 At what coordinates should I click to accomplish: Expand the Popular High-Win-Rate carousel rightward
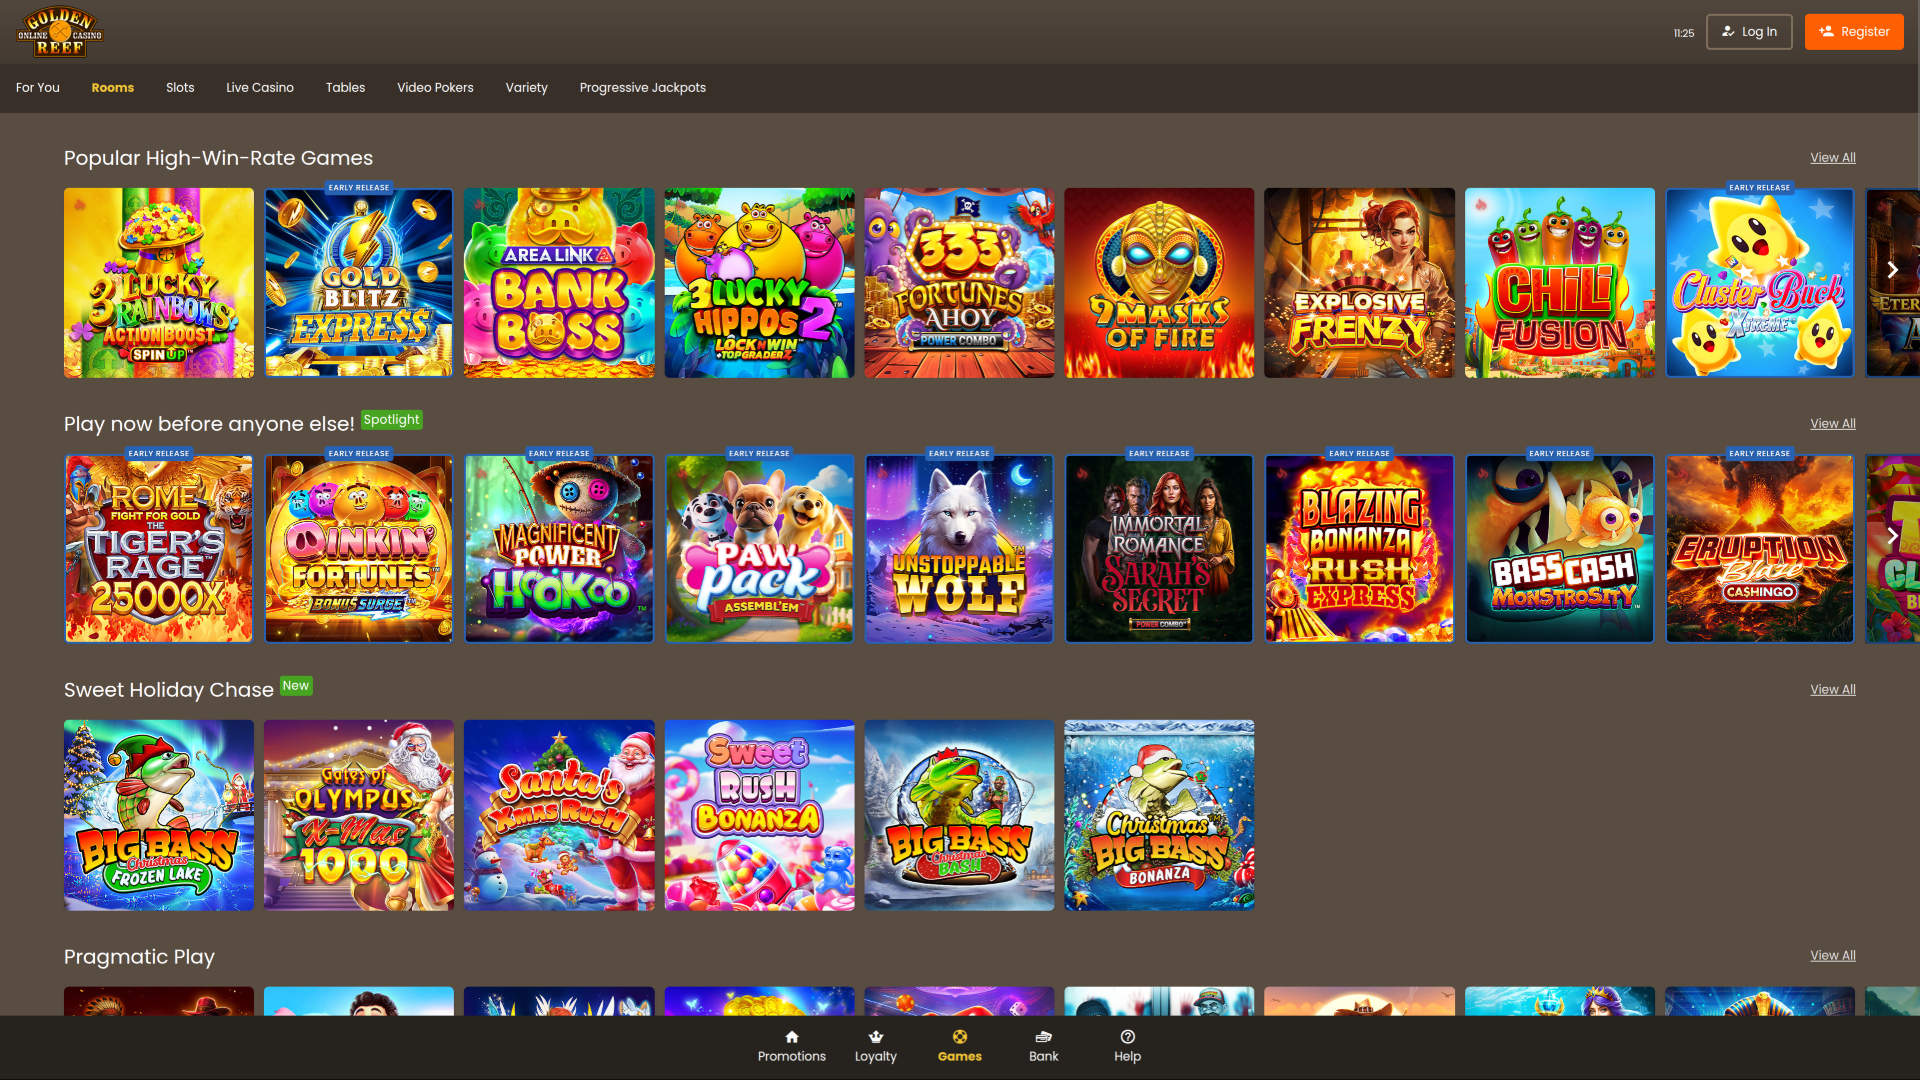click(1893, 270)
